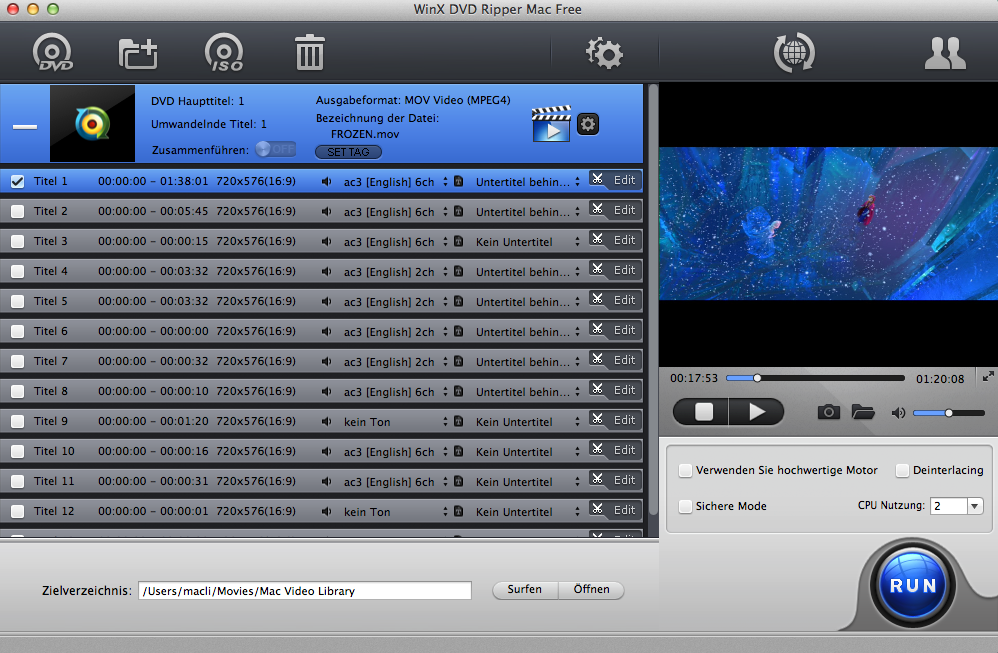Image resolution: width=998 pixels, height=653 pixels.
Task: Enable the Deinterlacing checkbox
Action: click(x=902, y=470)
